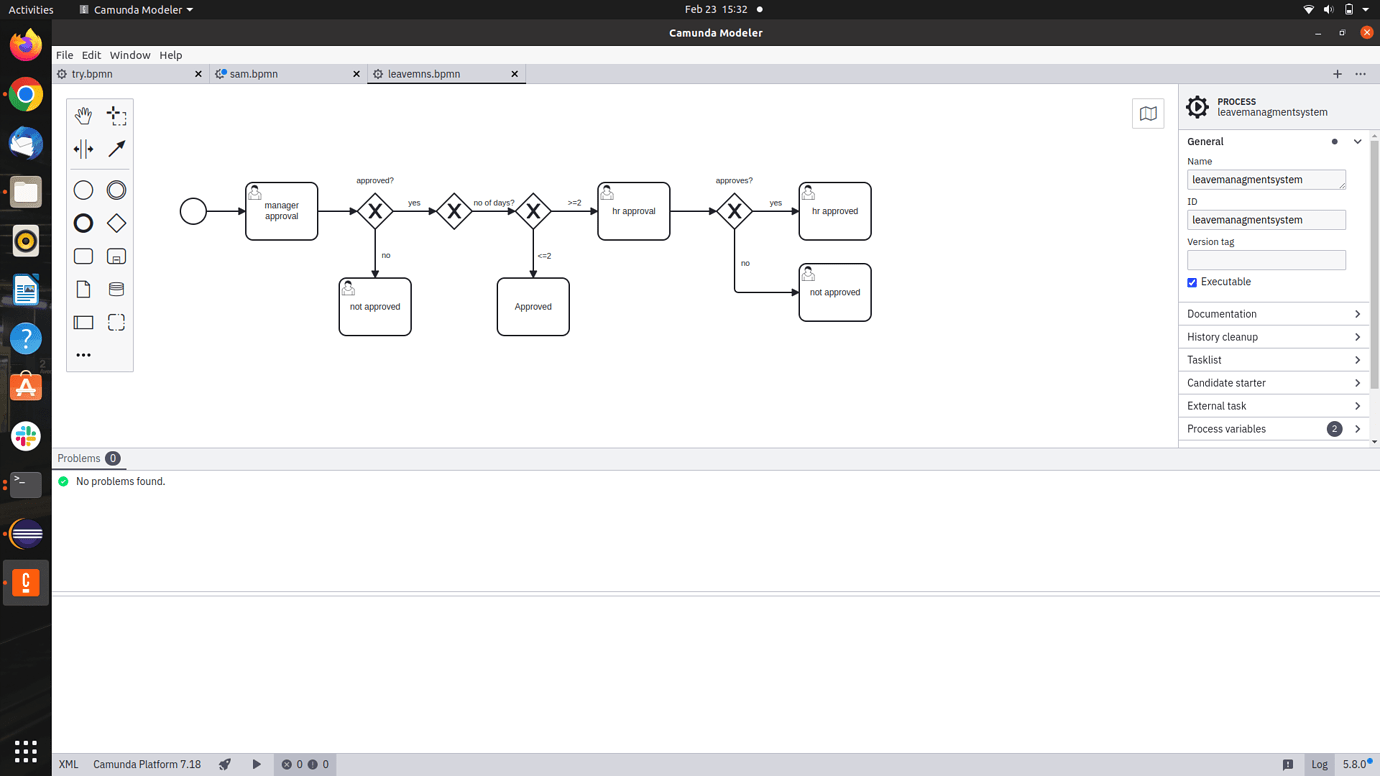The width and height of the screenshot is (1380, 776).
Task: Open XML view in status bar
Action: point(68,764)
